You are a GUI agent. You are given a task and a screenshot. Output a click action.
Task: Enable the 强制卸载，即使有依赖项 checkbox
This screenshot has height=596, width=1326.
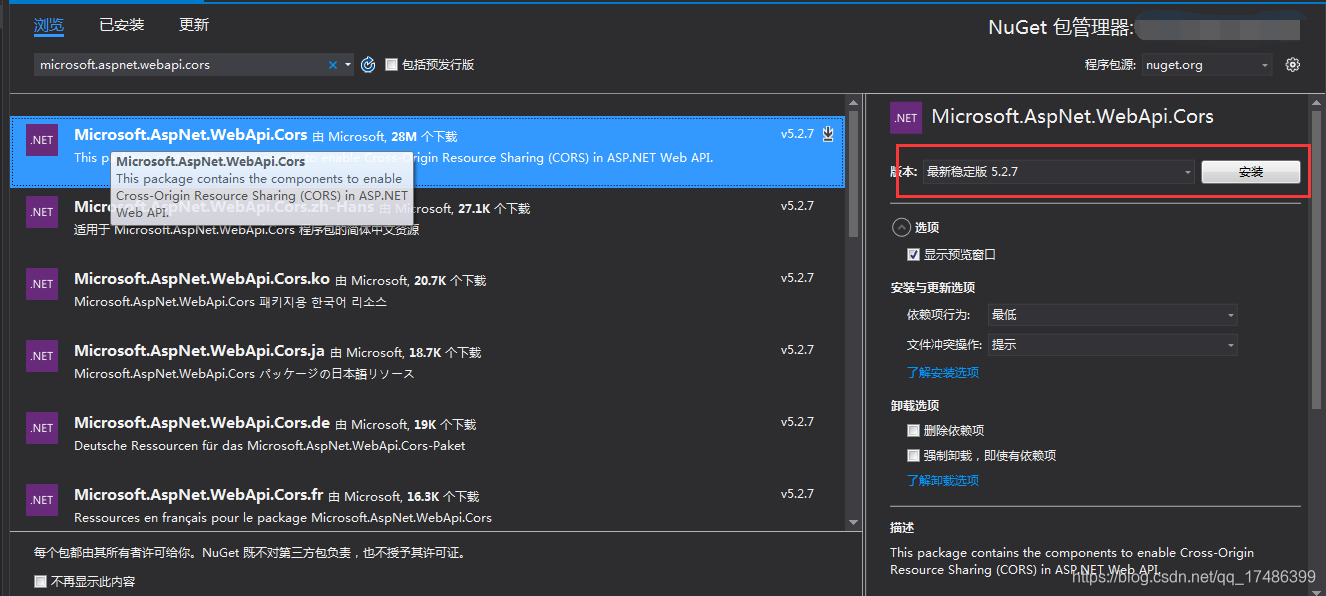coord(913,456)
